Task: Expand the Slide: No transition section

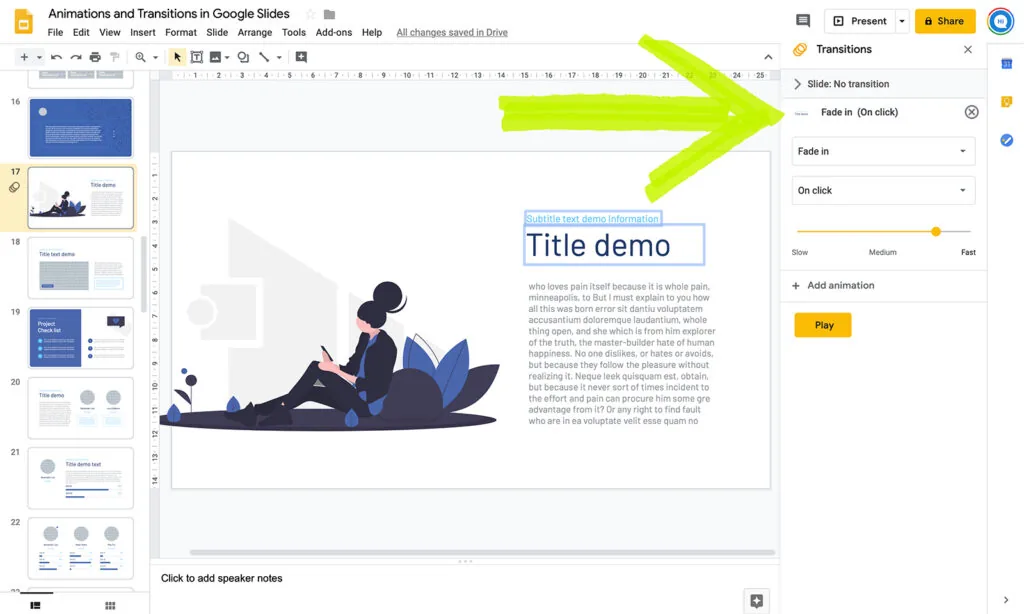Action: click(884, 84)
